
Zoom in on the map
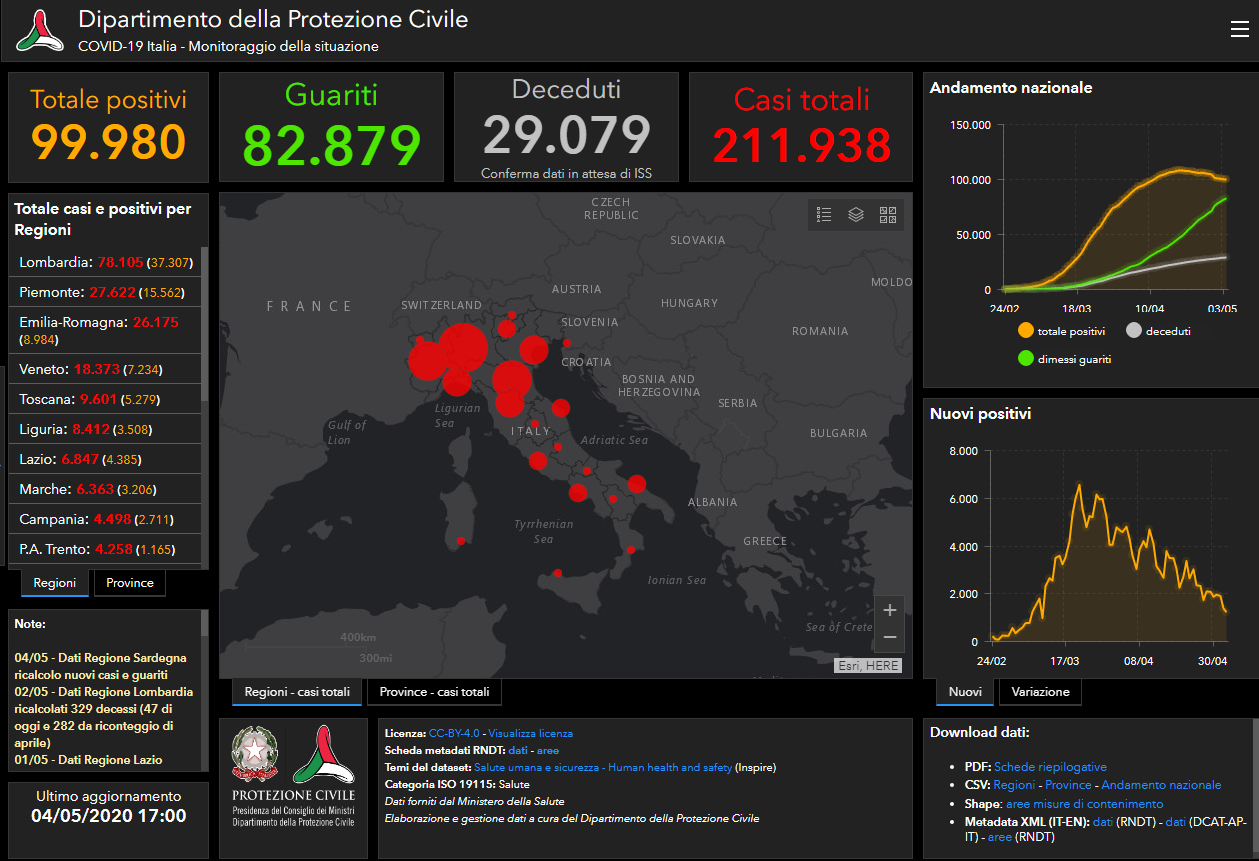889,610
